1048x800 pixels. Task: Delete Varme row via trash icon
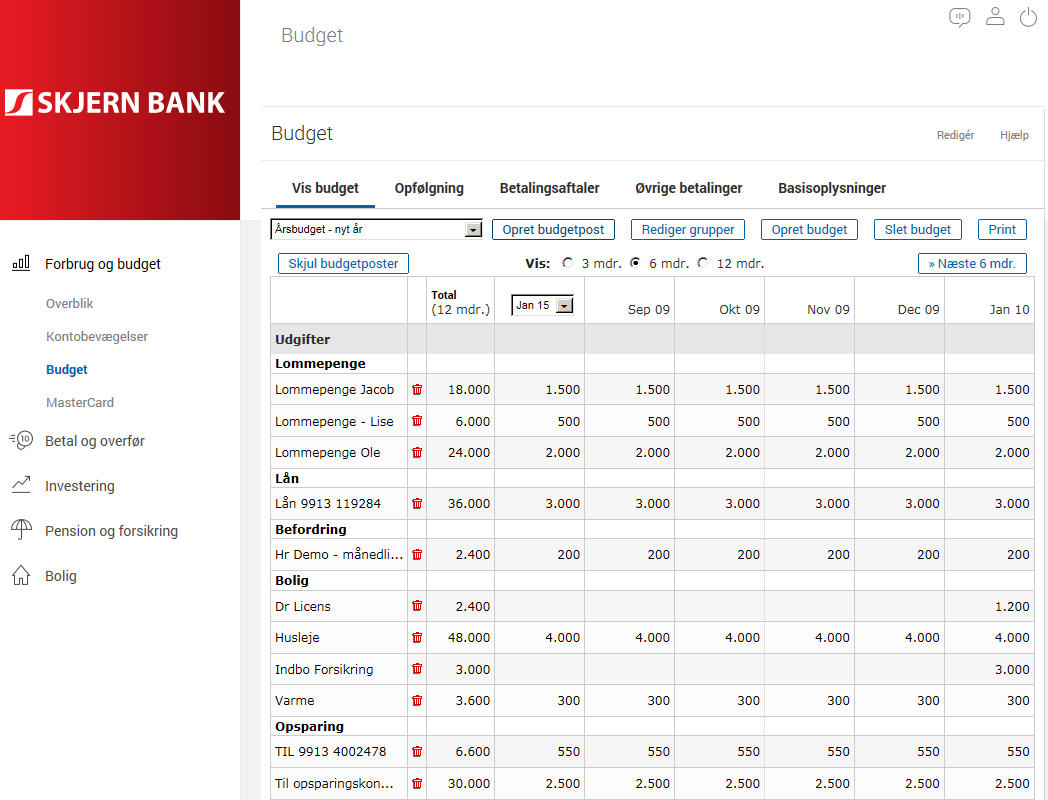coord(417,700)
